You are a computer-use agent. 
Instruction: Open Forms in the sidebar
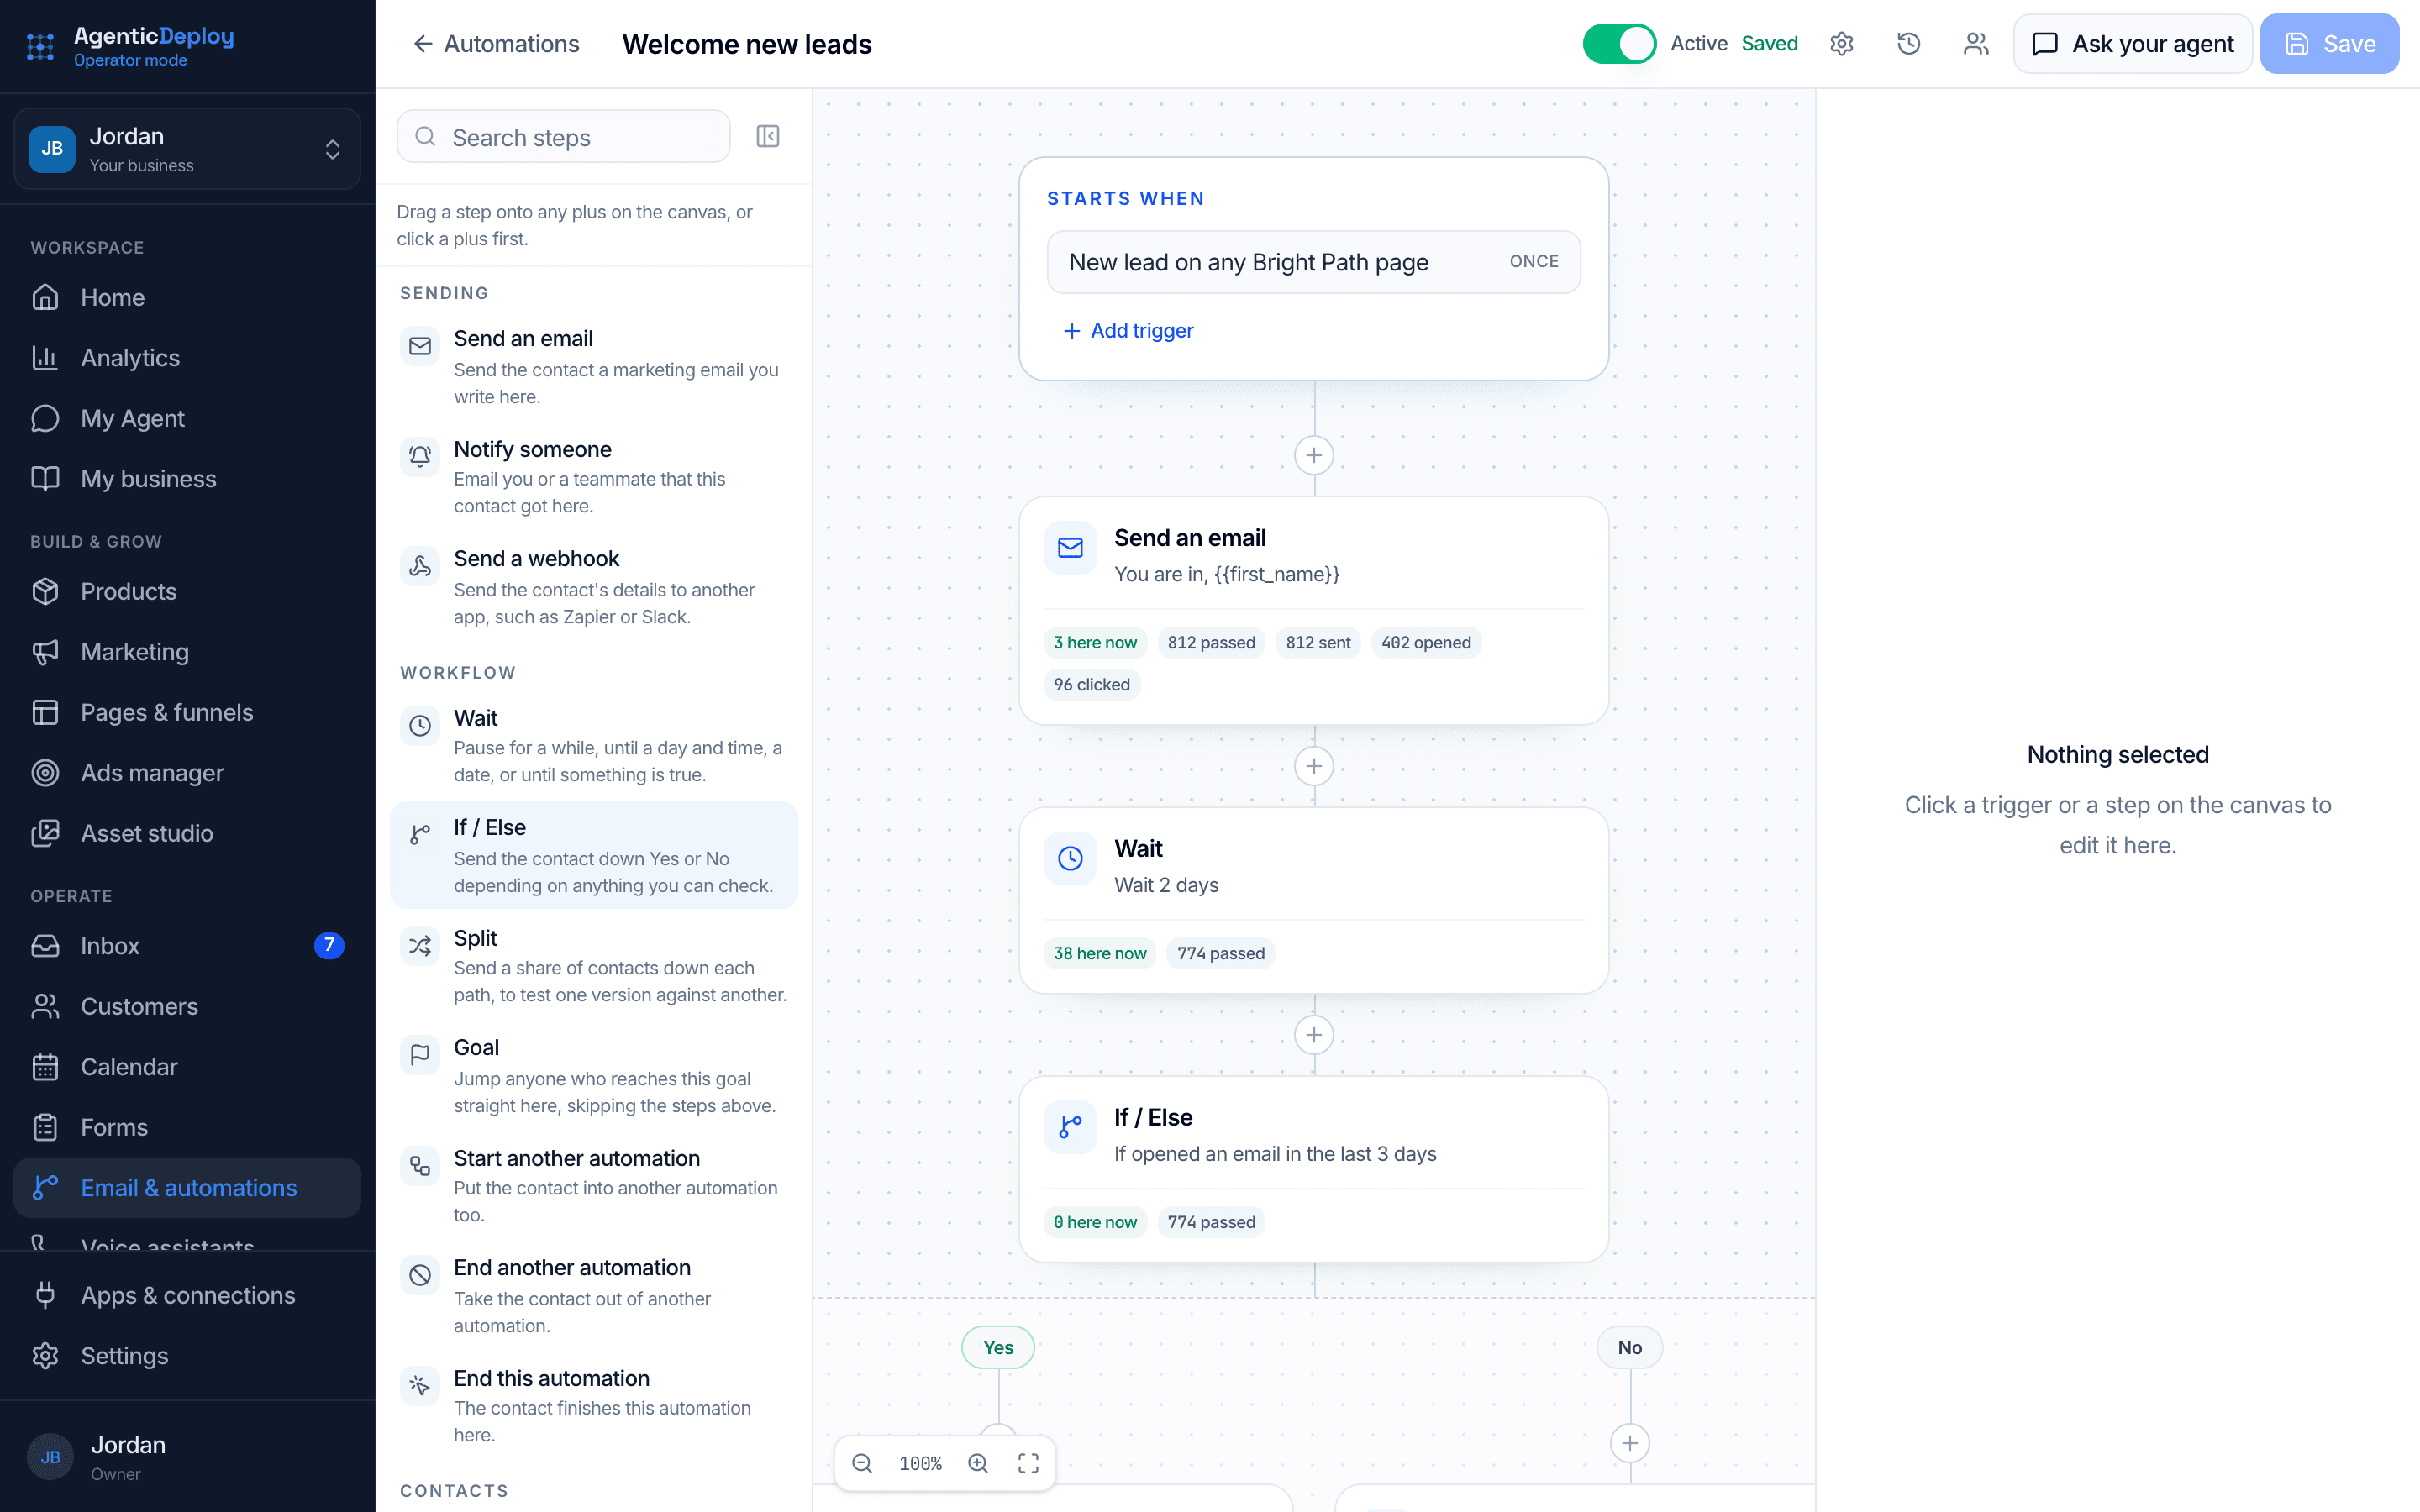point(187,1127)
